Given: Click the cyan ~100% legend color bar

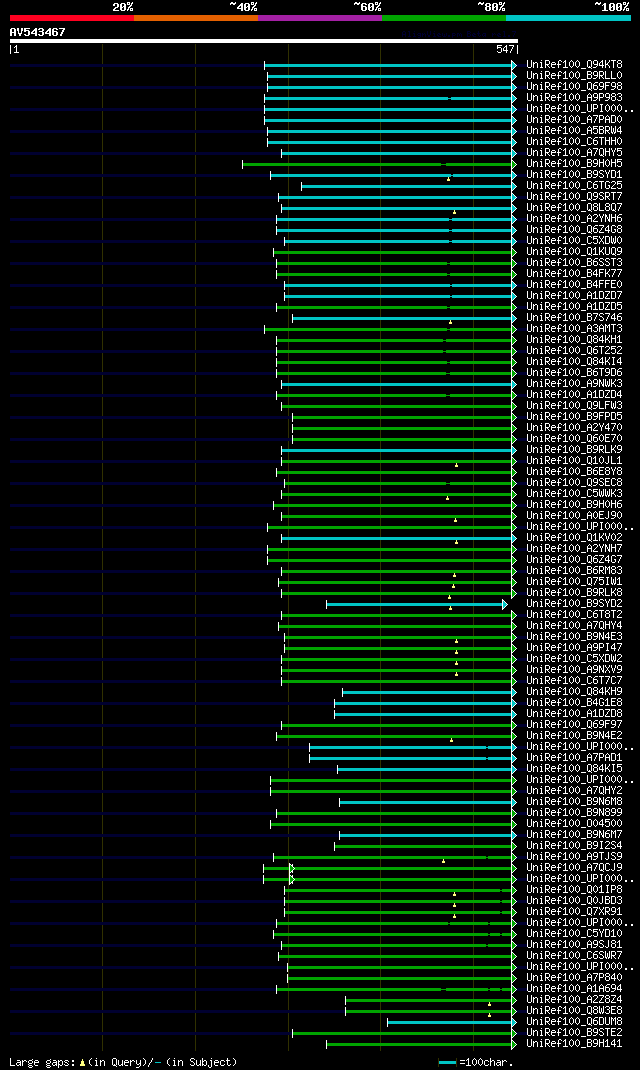Looking at the screenshot, I should tap(568, 18).
